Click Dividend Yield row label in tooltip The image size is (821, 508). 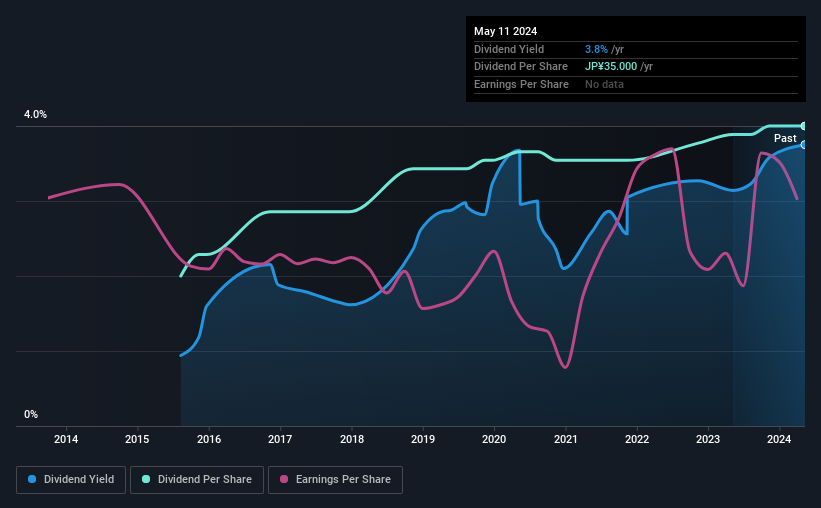[509, 49]
